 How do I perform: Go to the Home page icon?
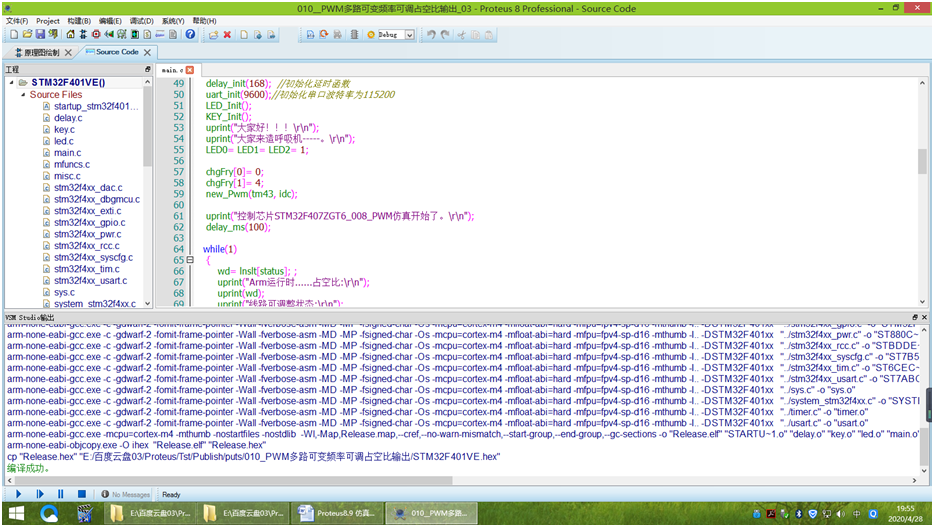(70, 35)
